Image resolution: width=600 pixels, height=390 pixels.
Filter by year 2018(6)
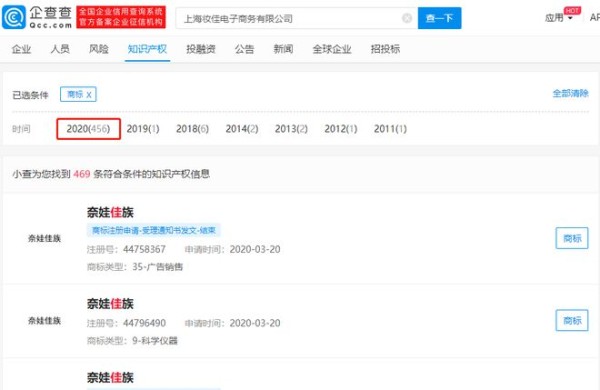click(192, 129)
